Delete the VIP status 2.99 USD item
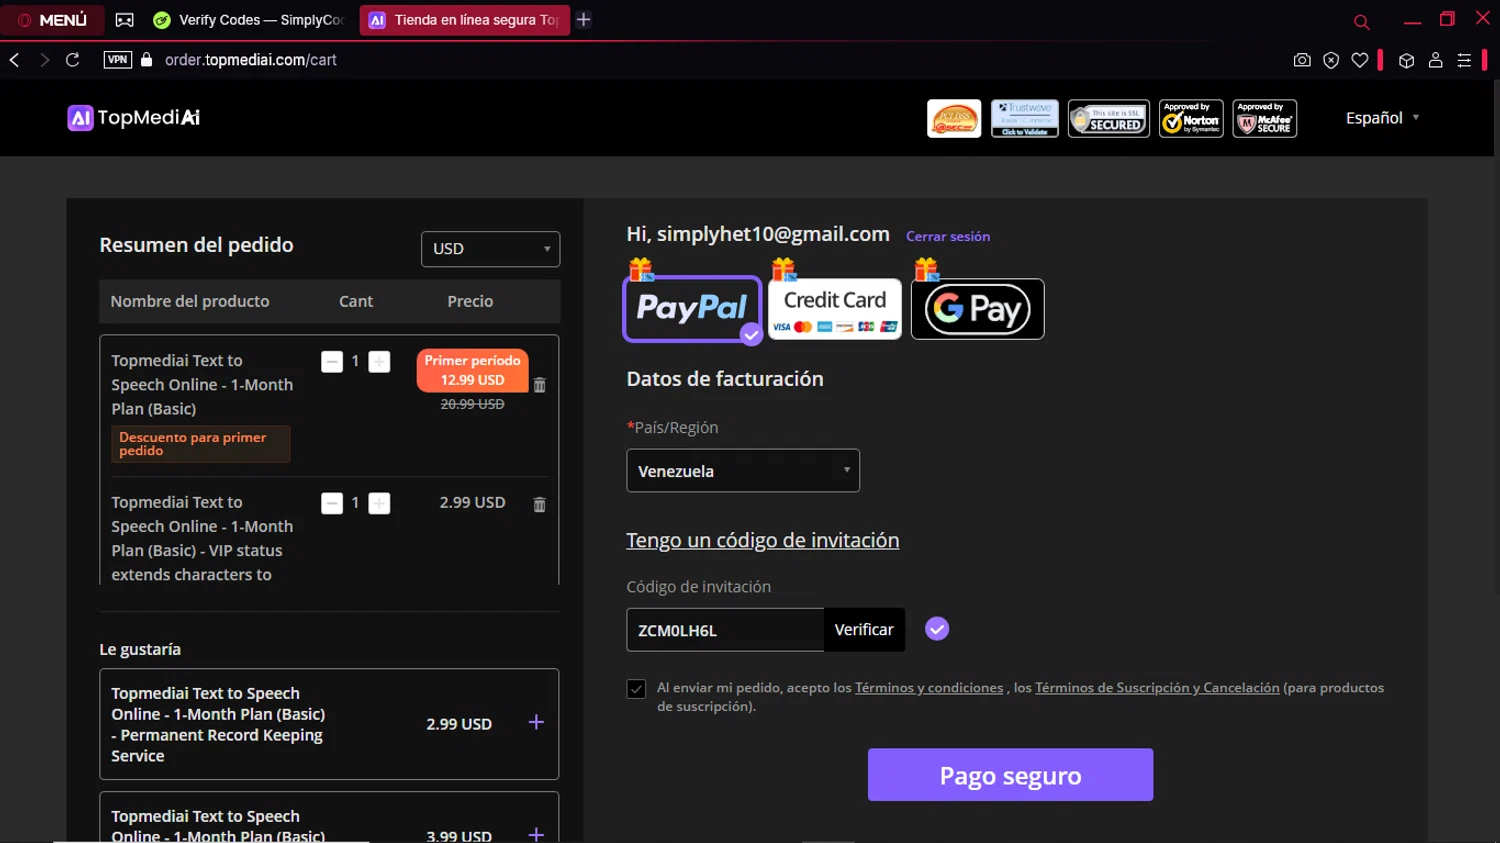This screenshot has width=1500, height=843. [x=540, y=505]
